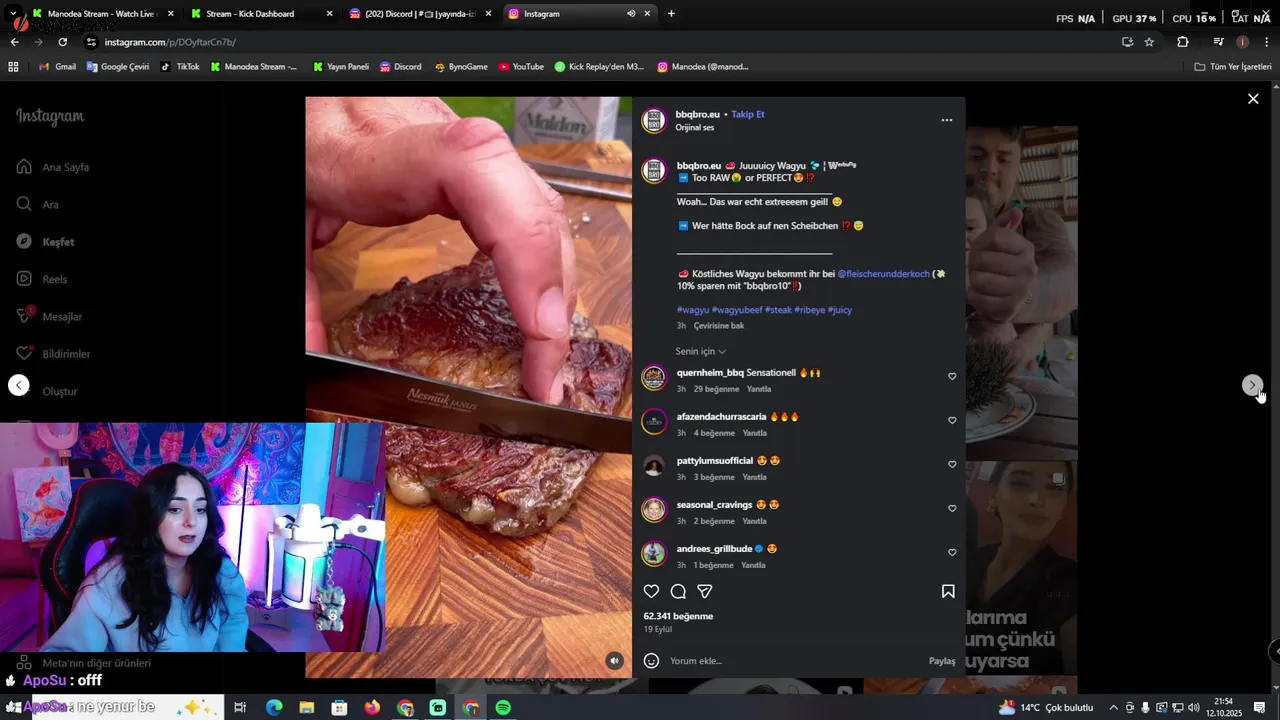Open the comment bubble icon under post
Screen dimensions: 1280x720
pos(678,591)
